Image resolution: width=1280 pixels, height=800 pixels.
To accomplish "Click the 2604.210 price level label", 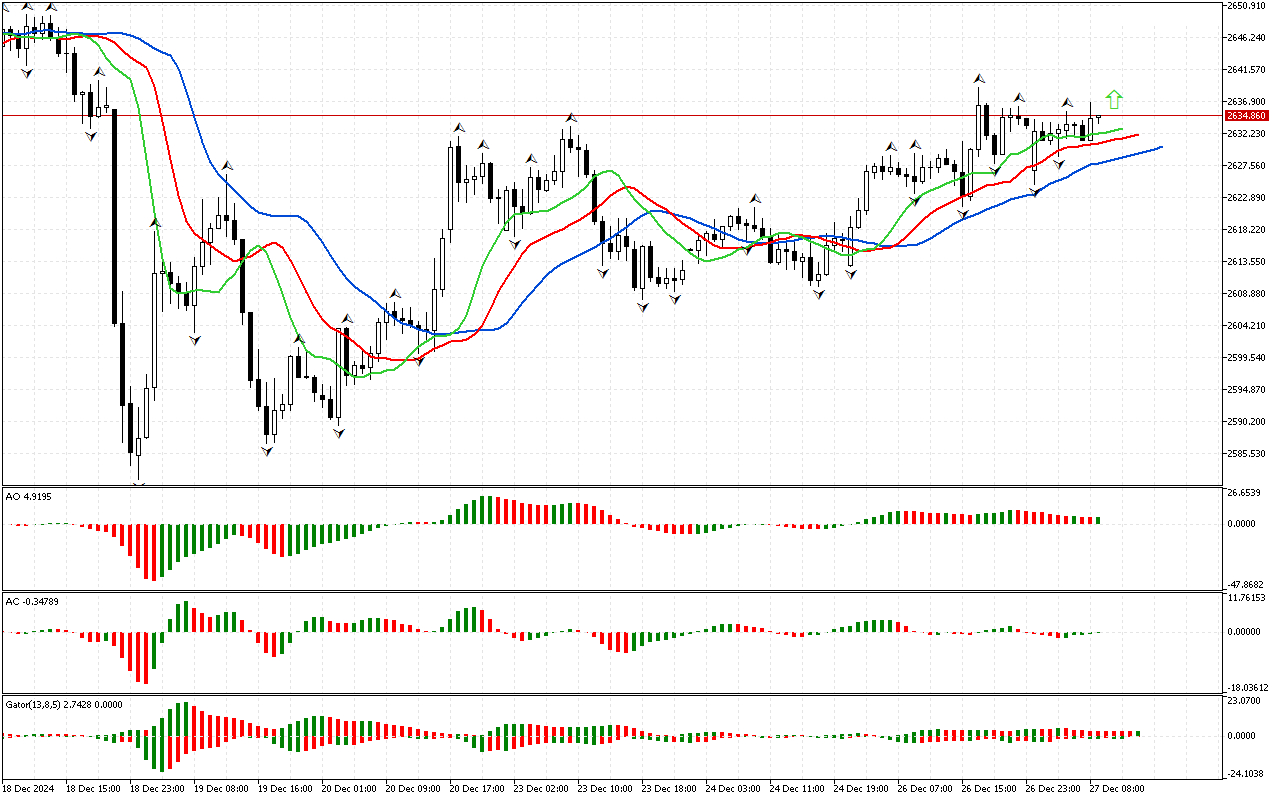I will (1247, 326).
